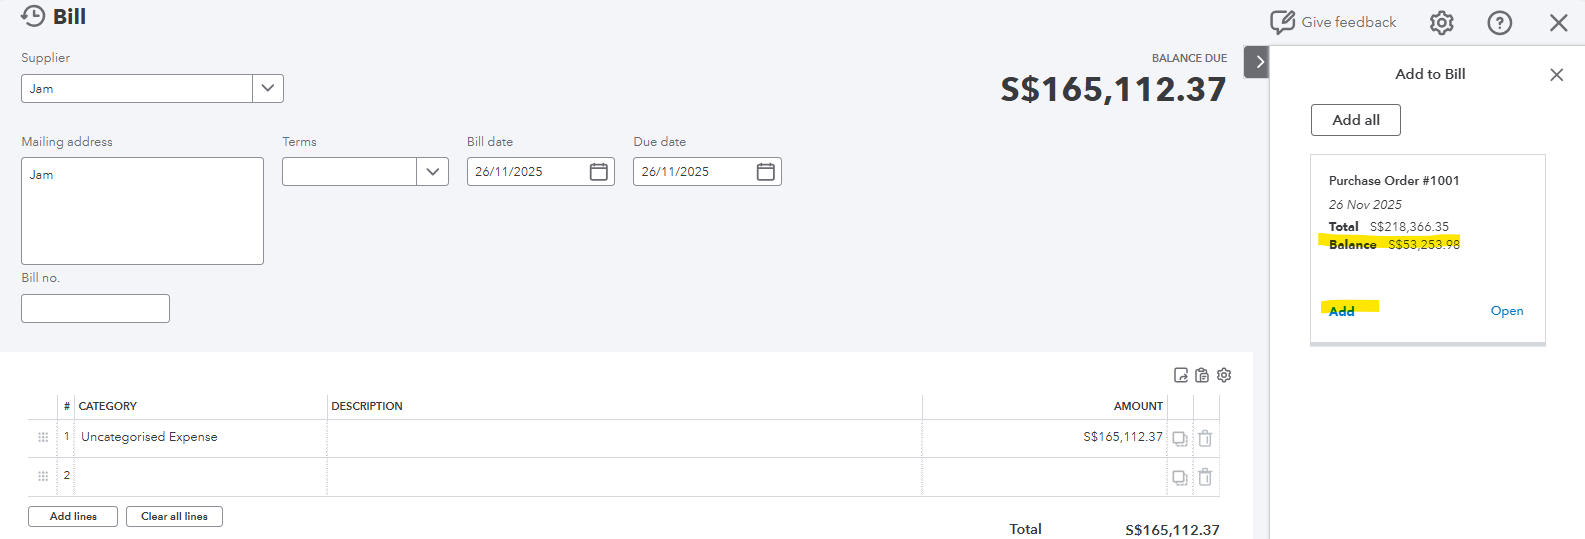
Task: Open the help question mark icon
Action: point(1499,23)
